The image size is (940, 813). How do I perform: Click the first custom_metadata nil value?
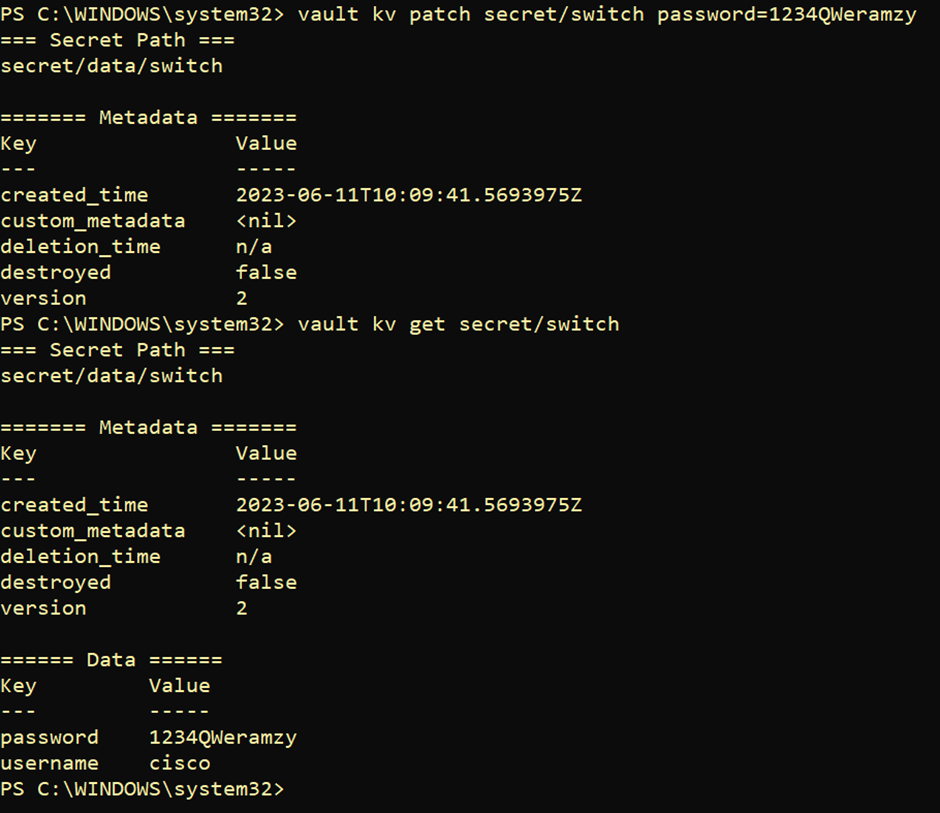coord(266,221)
